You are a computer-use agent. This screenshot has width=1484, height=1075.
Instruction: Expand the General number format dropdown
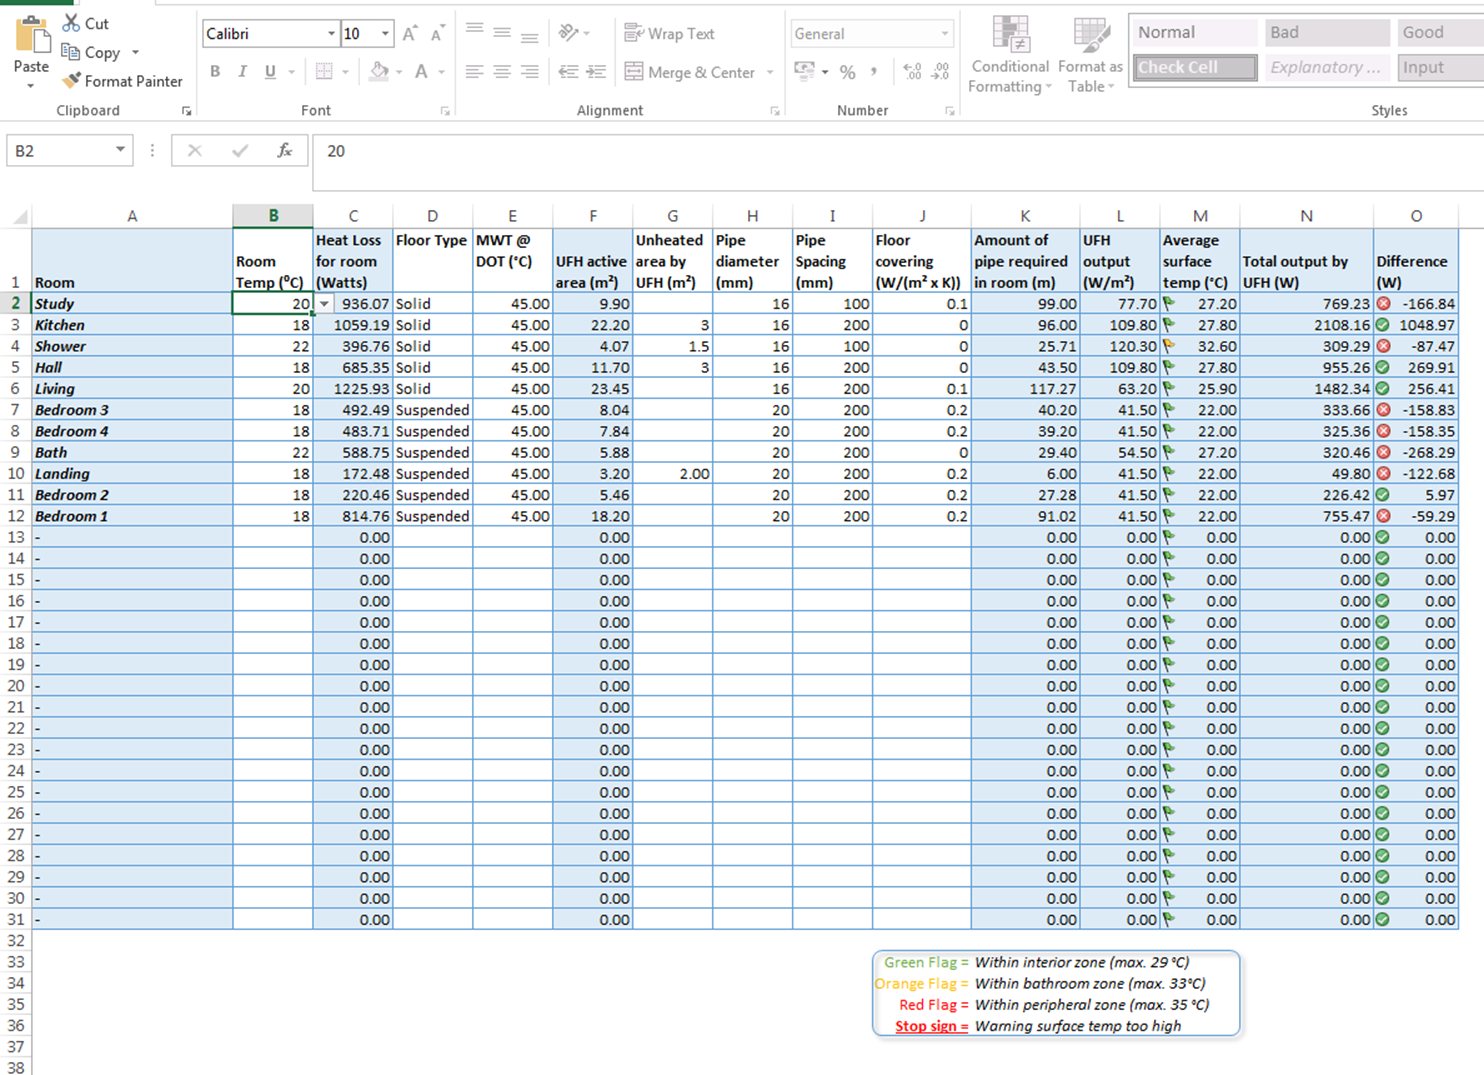coord(944,34)
